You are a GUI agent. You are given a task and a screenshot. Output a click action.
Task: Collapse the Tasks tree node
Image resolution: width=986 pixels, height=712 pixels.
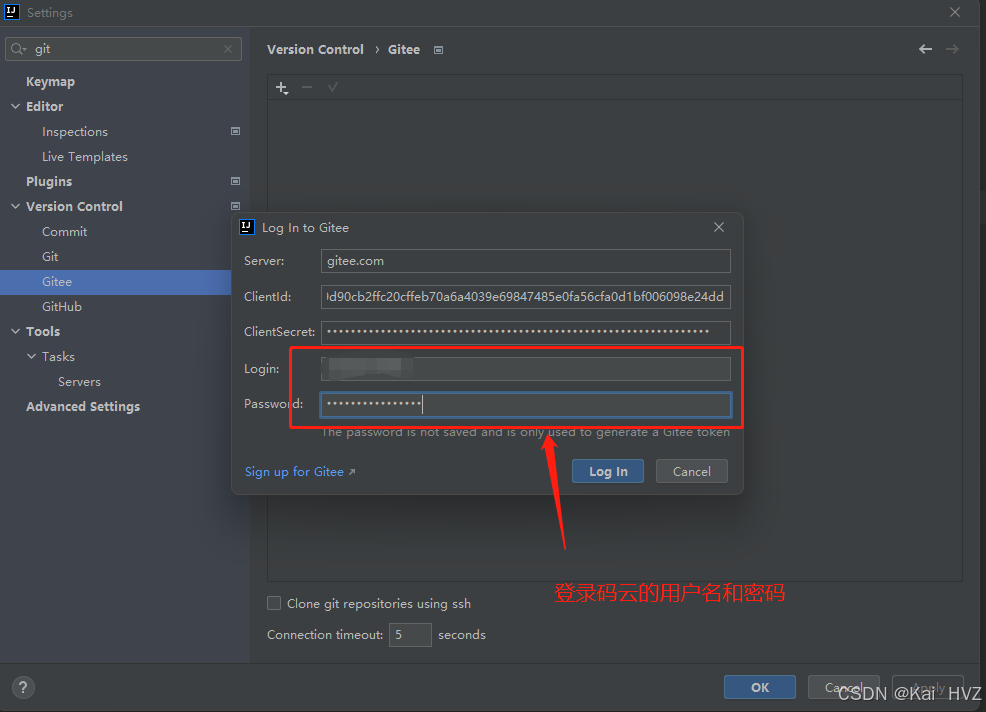pos(31,357)
